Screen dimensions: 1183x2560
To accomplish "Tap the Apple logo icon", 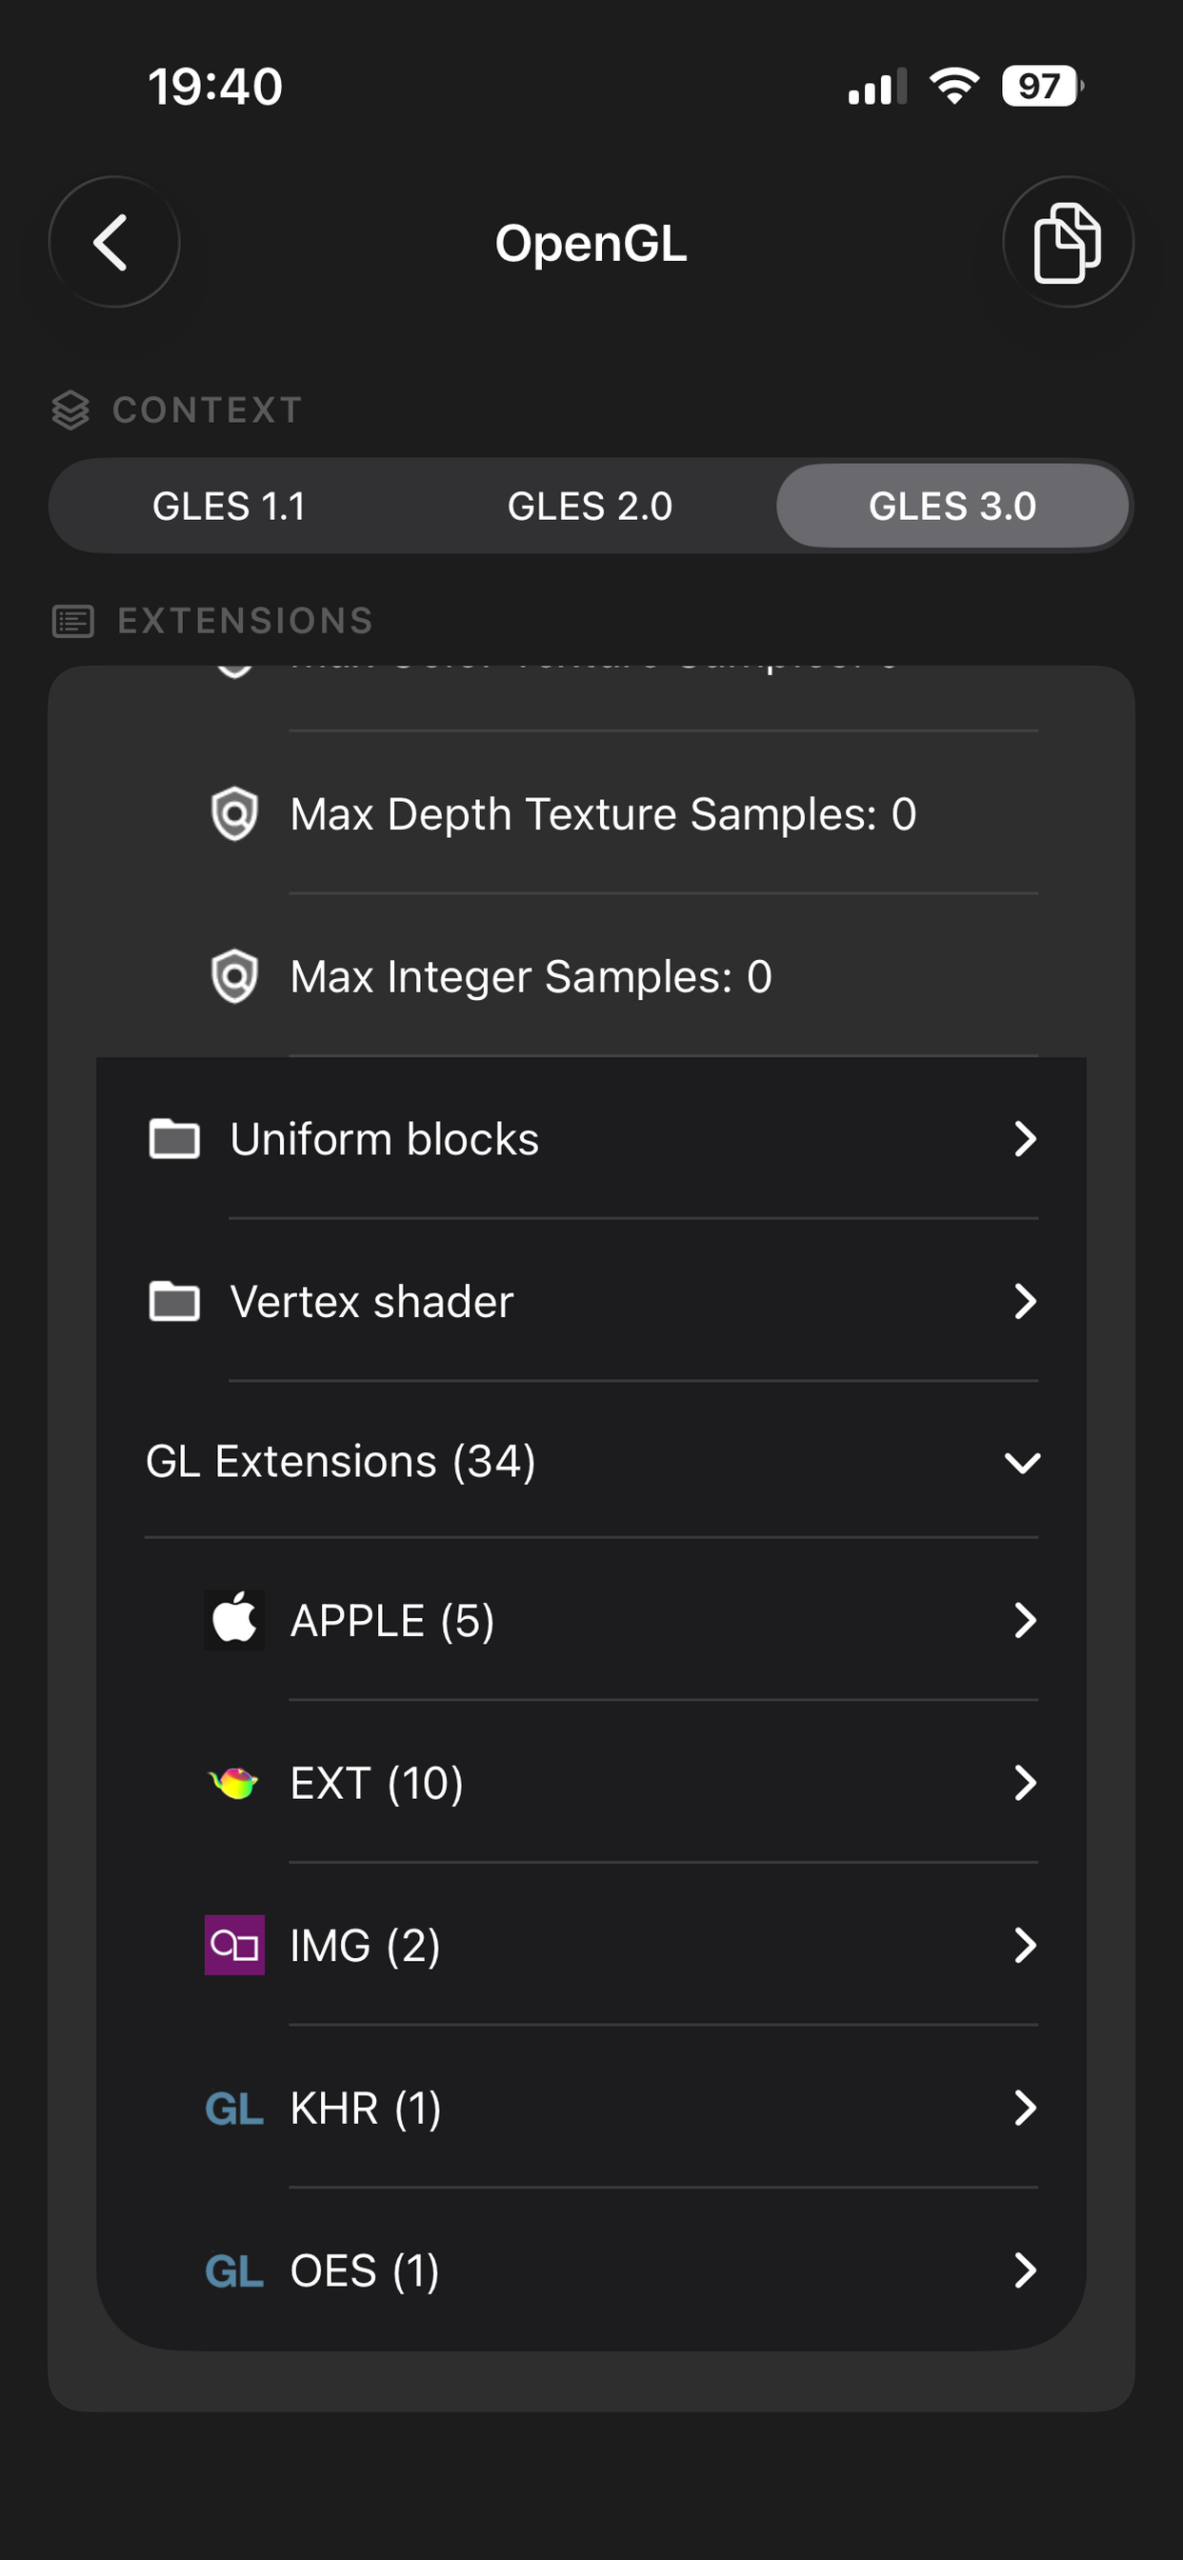I will tap(235, 1619).
